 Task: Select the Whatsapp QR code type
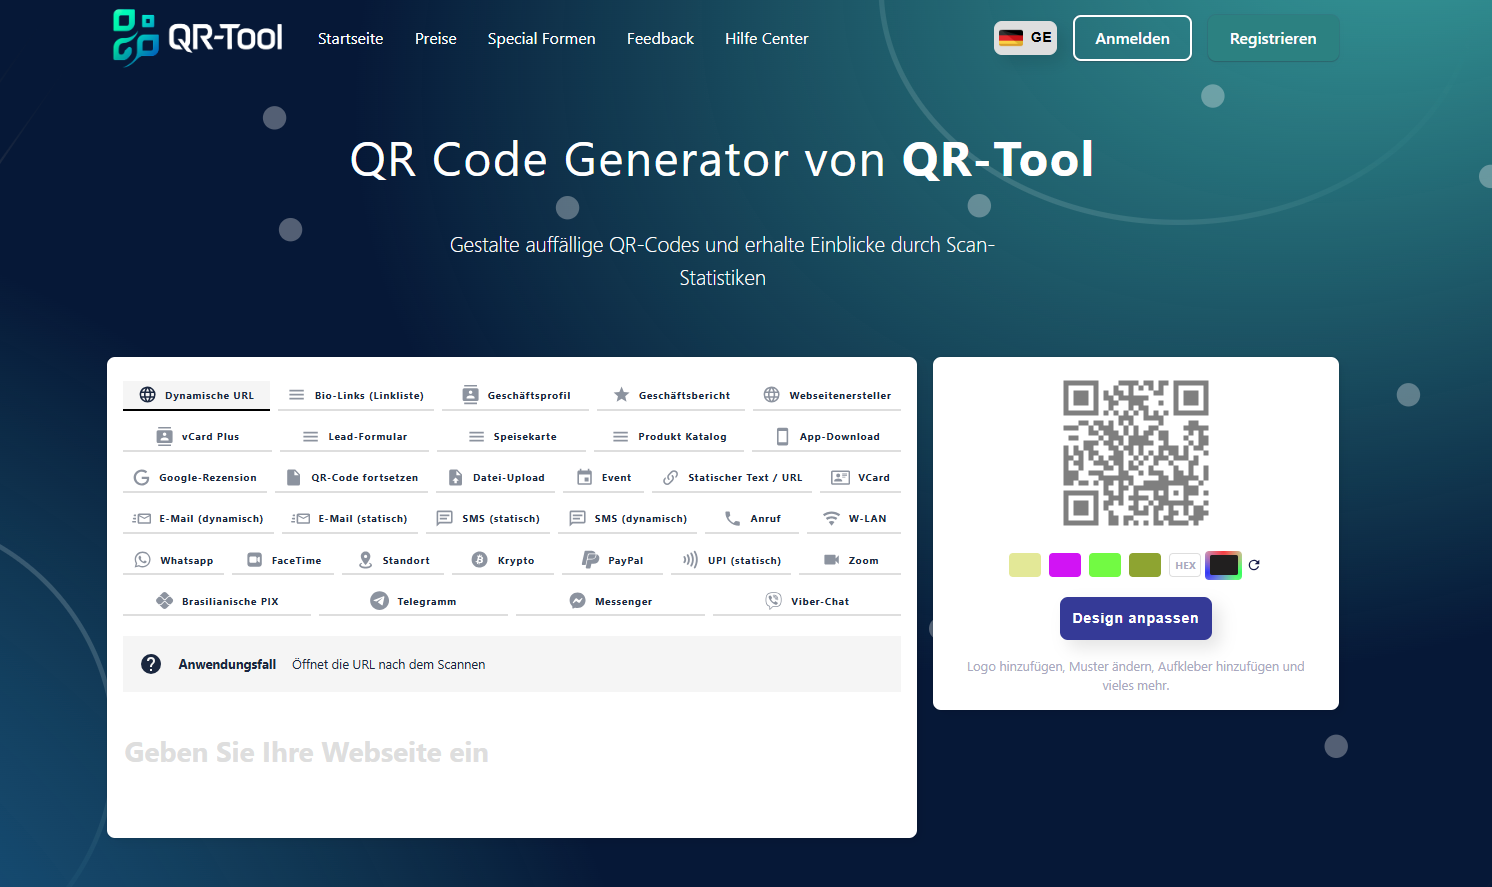tap(173, 559)
